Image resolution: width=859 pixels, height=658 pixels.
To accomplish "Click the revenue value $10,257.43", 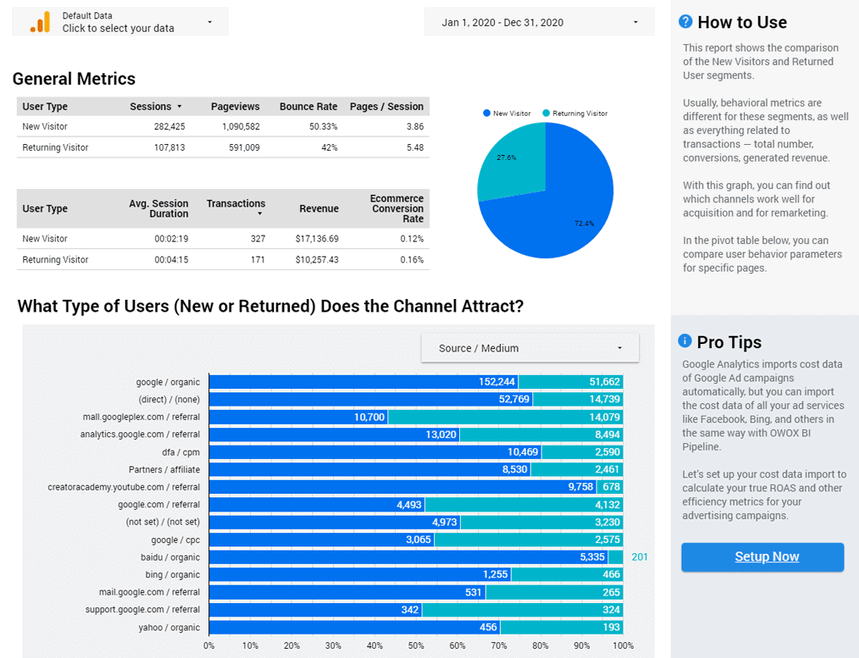I will [317, 260].
